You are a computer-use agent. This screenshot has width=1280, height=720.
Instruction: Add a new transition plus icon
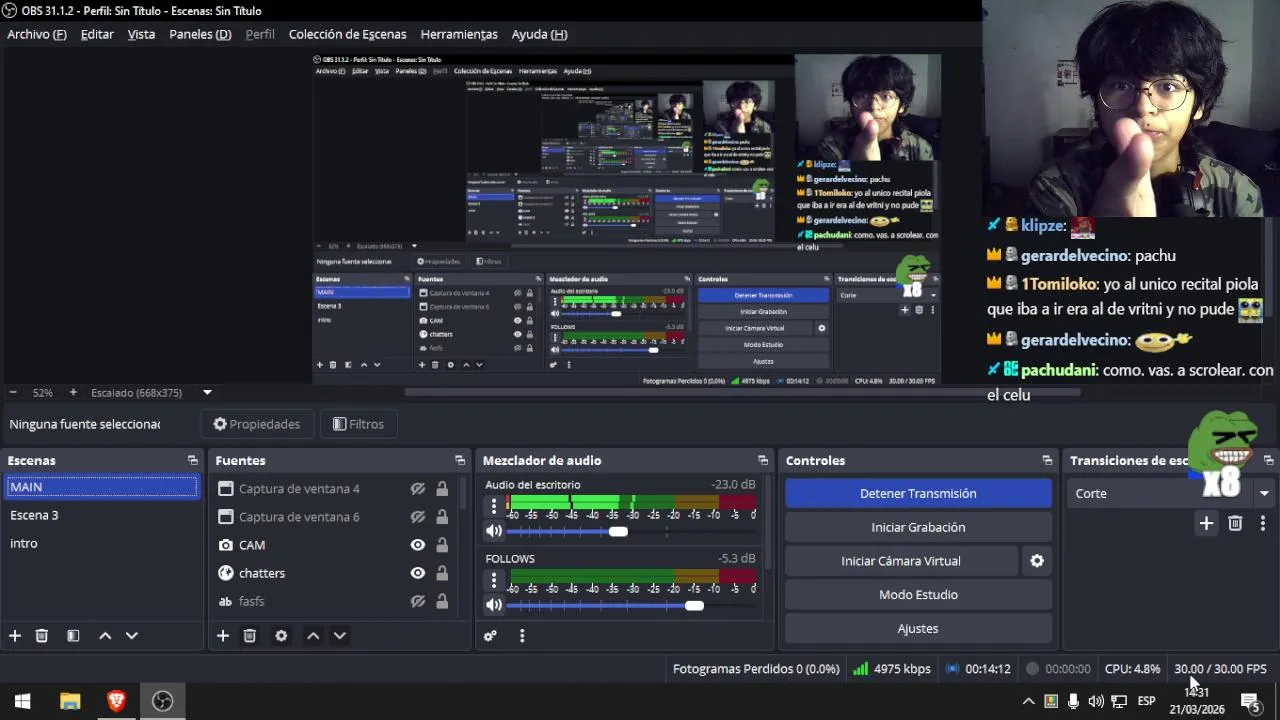click(x=1206, y=523)
